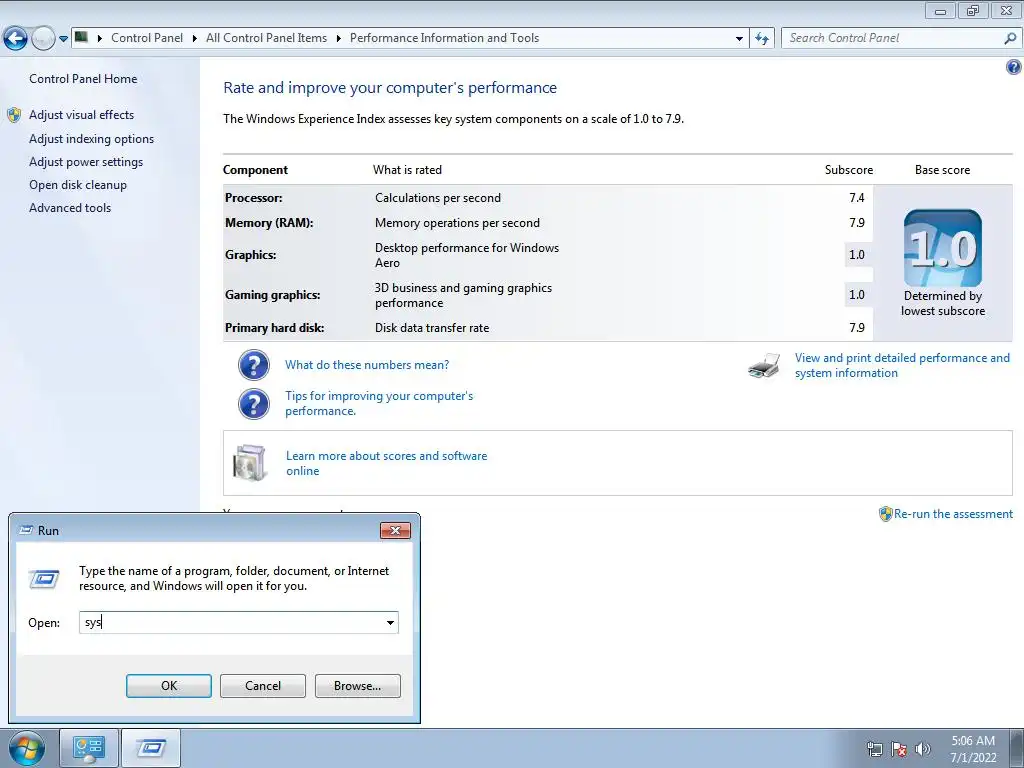Click the Primary hard disk row label

tap(274, 328)
